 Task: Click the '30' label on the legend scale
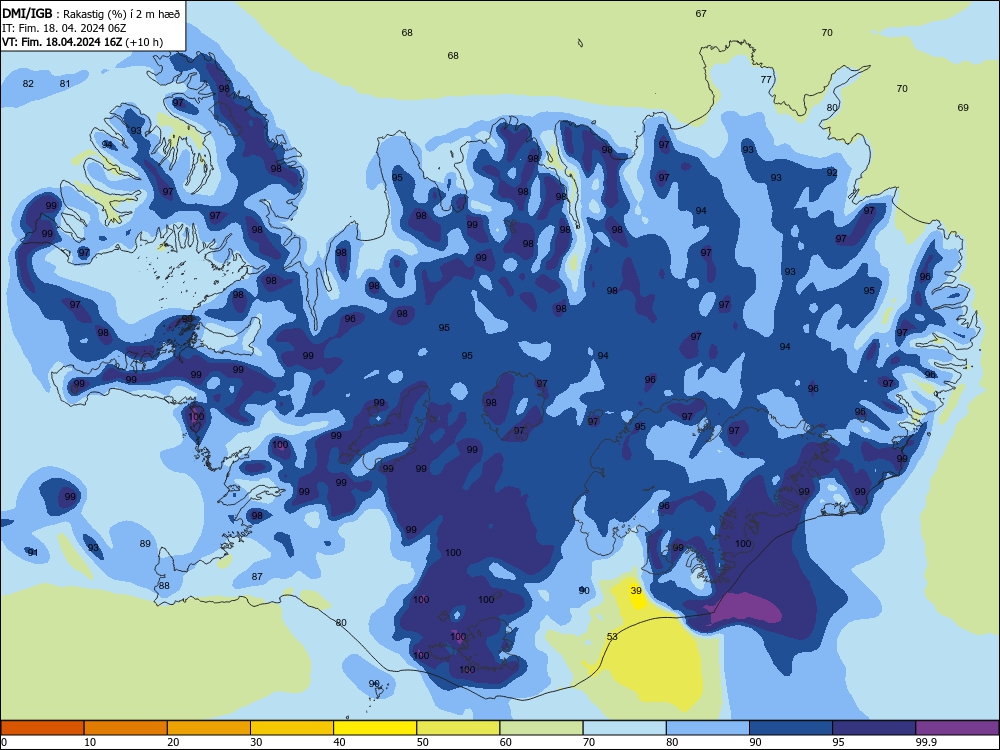coord(256,742)
